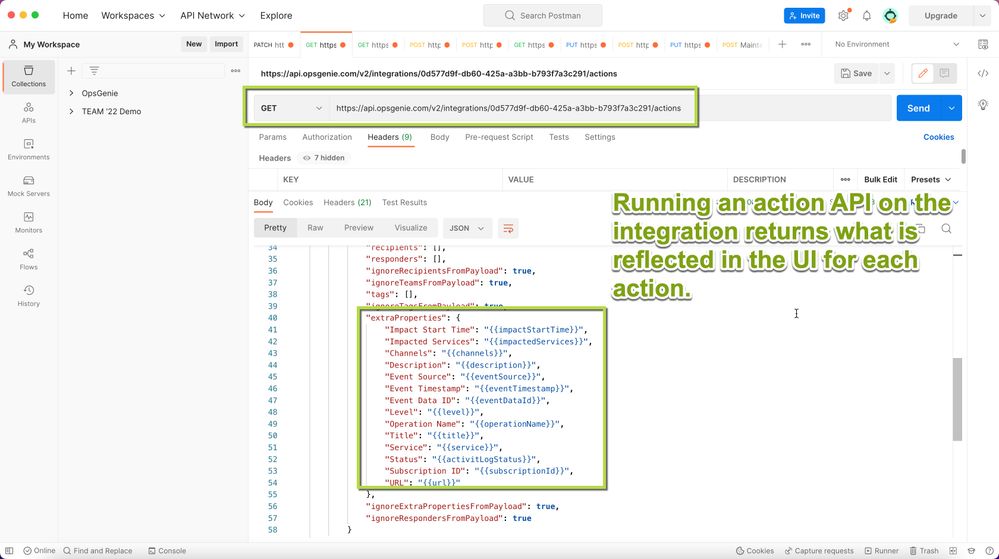Switch to response Cookies tab

click(298, 203)
